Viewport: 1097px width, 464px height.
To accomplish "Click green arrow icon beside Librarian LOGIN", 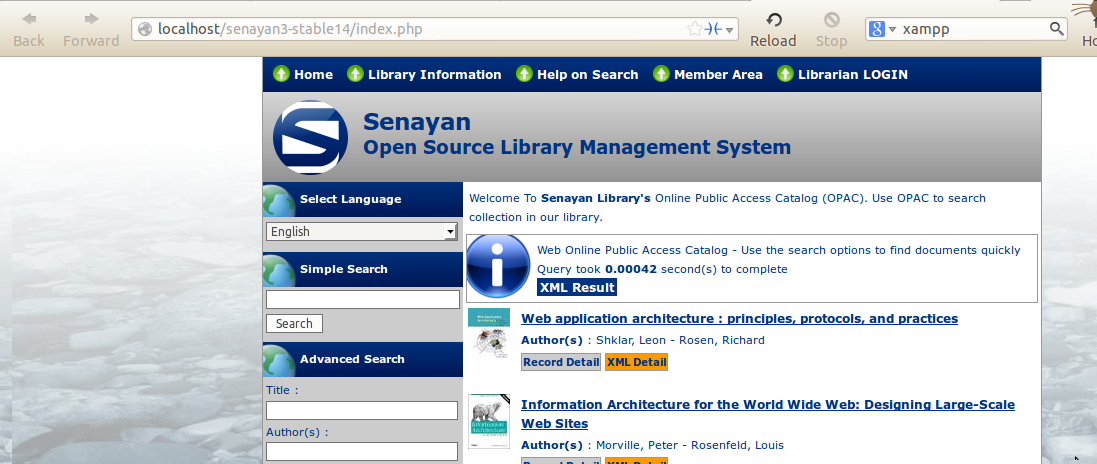I will (785, 73).
